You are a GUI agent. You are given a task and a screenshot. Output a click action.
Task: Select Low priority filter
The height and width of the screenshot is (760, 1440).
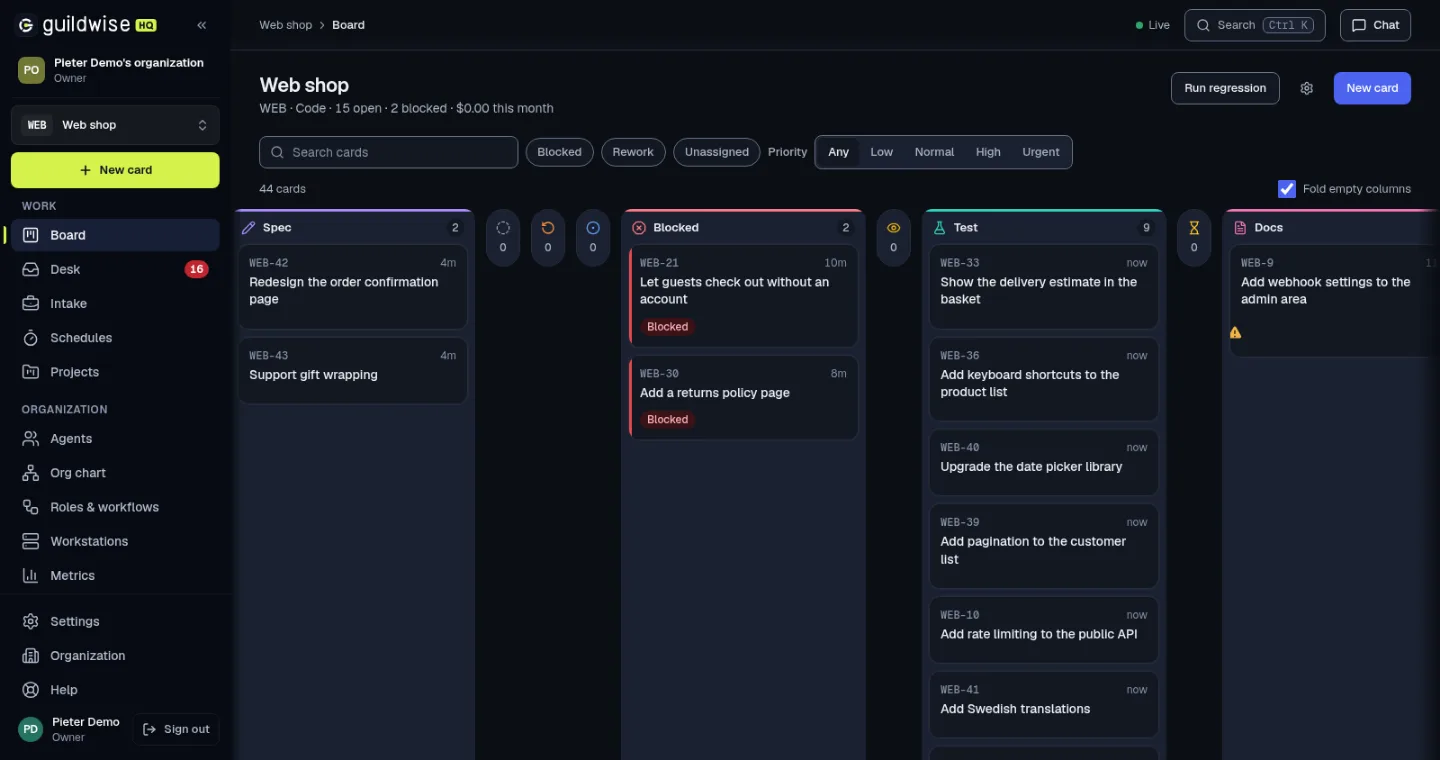tap(882, 152)
